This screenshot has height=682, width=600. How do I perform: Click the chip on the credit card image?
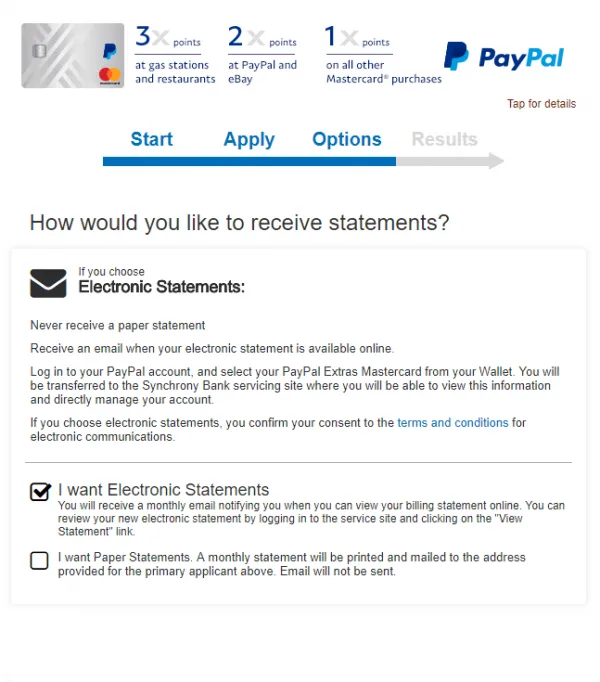[38, 52]
